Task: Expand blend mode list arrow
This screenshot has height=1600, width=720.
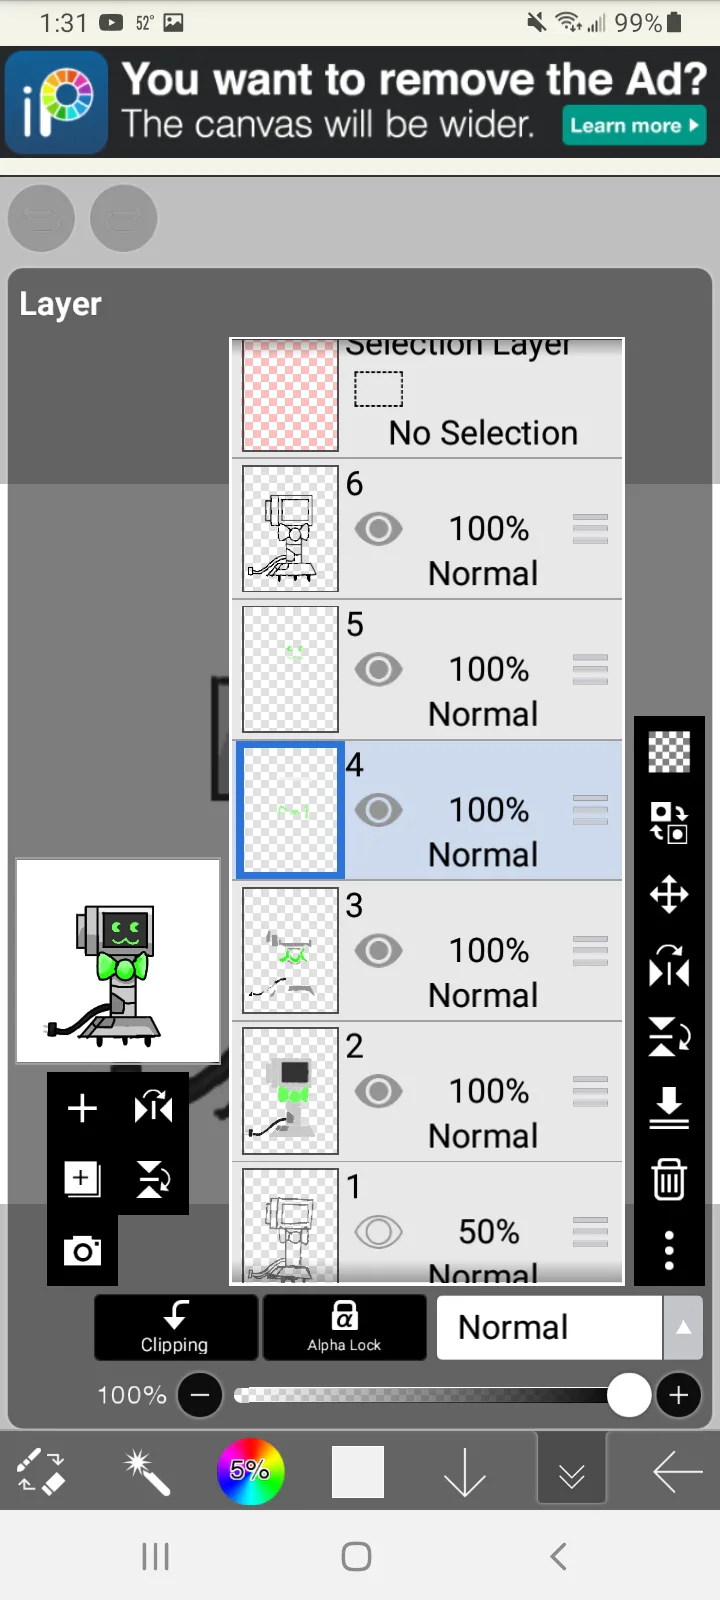Action: [x=684, y=1327]
